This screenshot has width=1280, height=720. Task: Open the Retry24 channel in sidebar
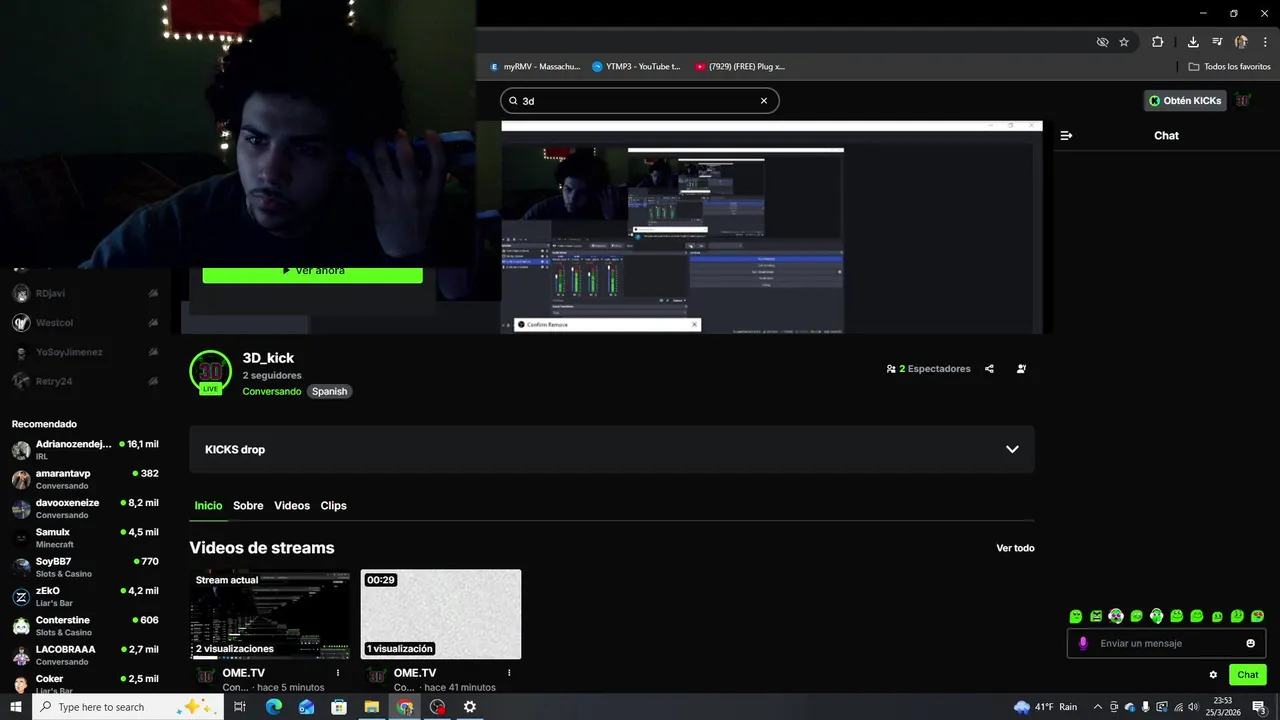(85, 381)
